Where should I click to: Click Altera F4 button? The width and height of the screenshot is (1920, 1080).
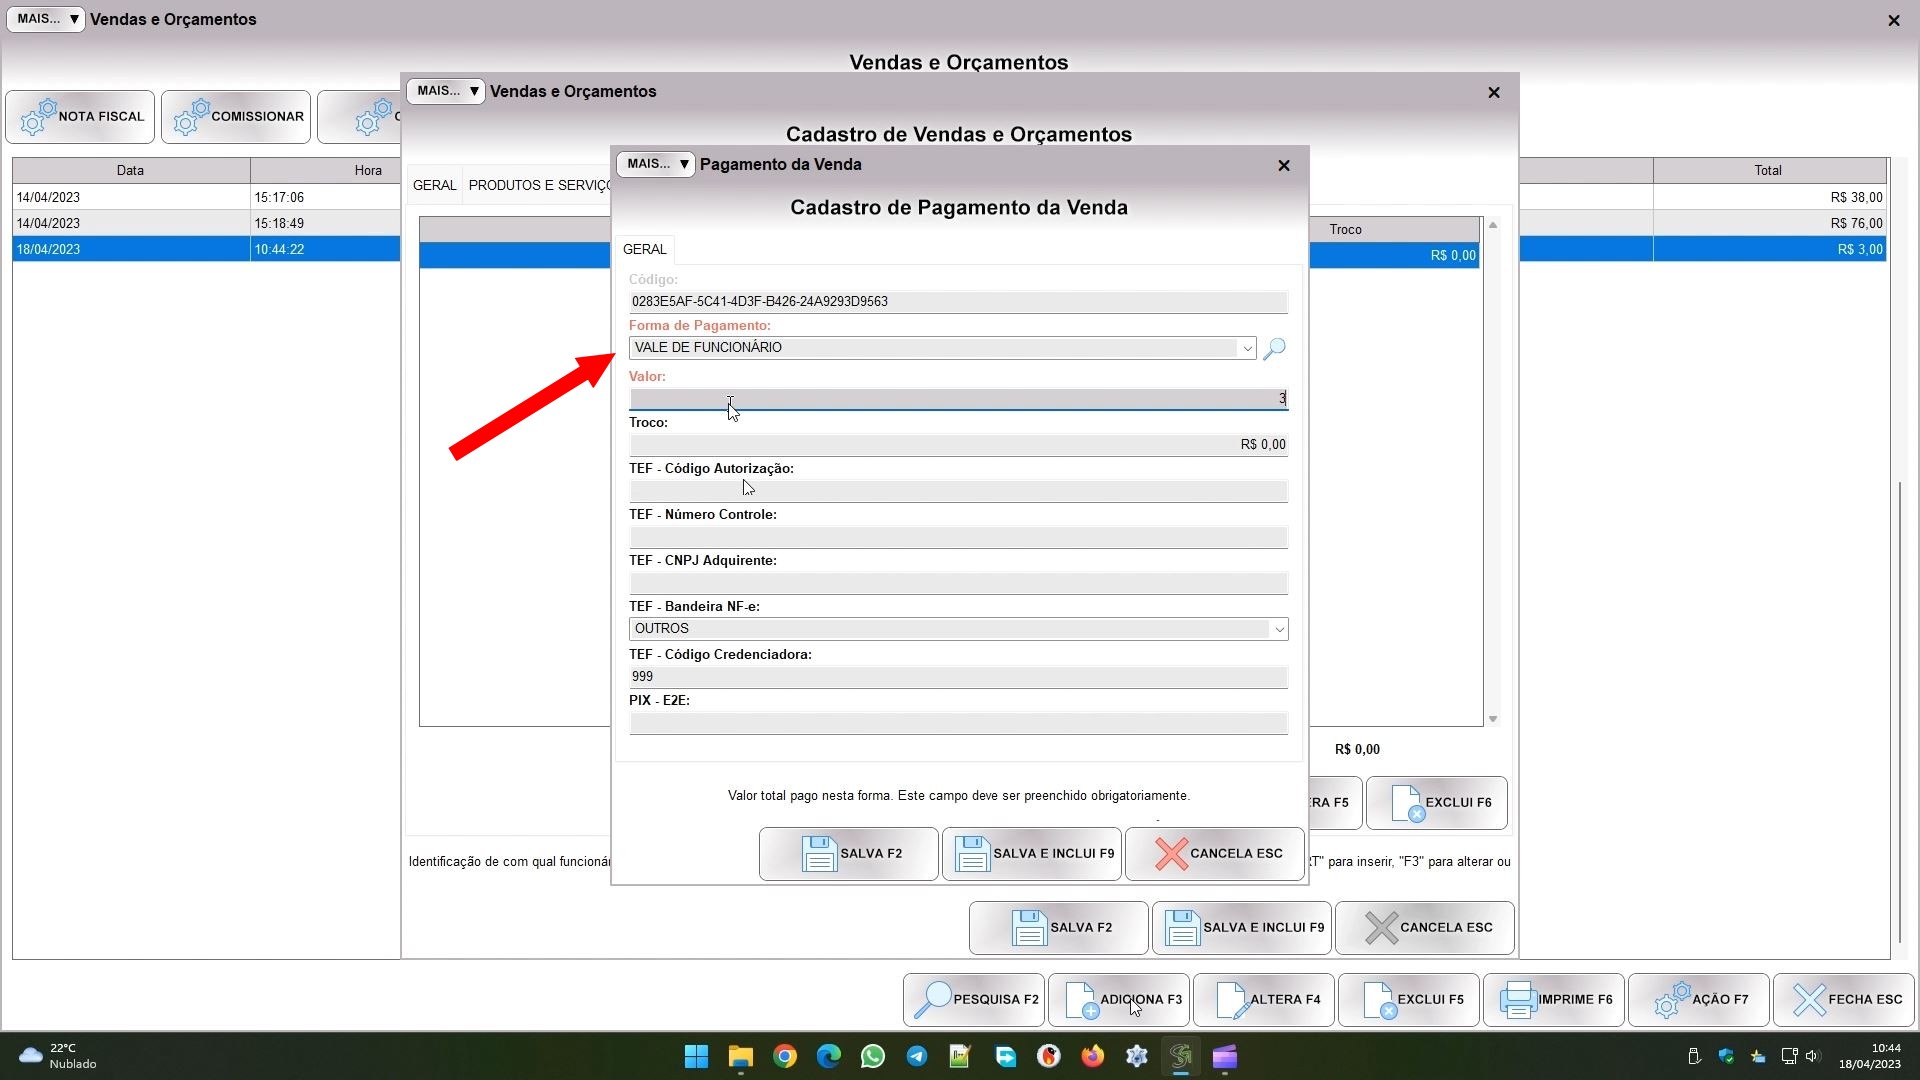pos(1264,999)
